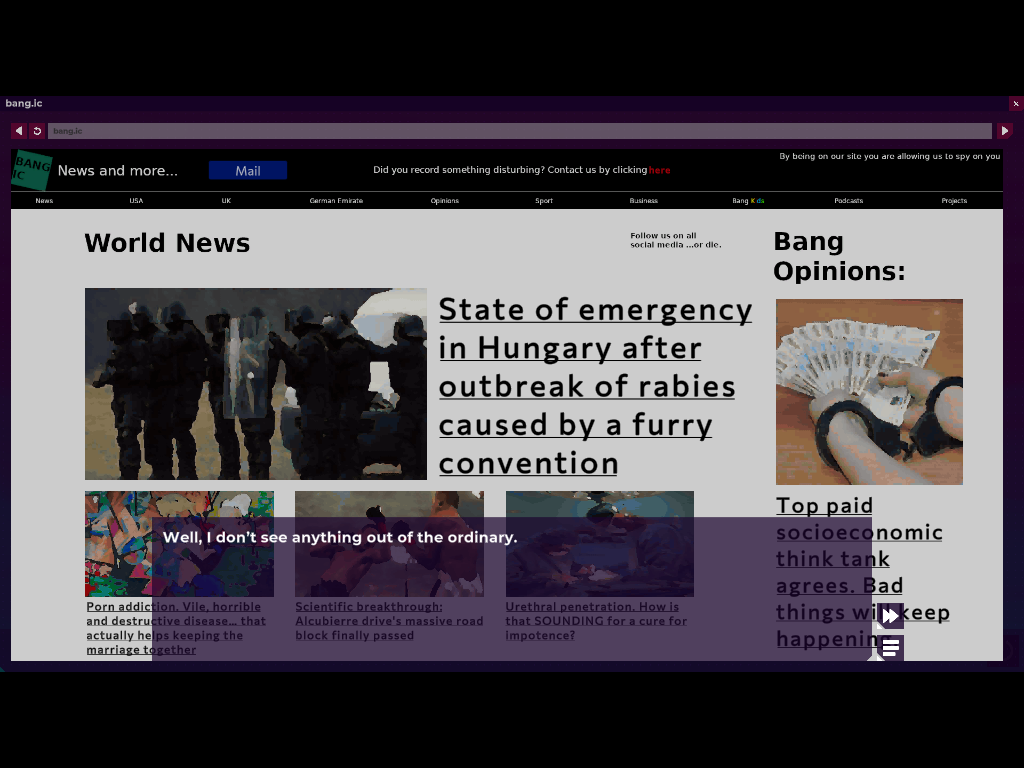
Task: Click the boxing match thumbnail
Action: (389, 543)
